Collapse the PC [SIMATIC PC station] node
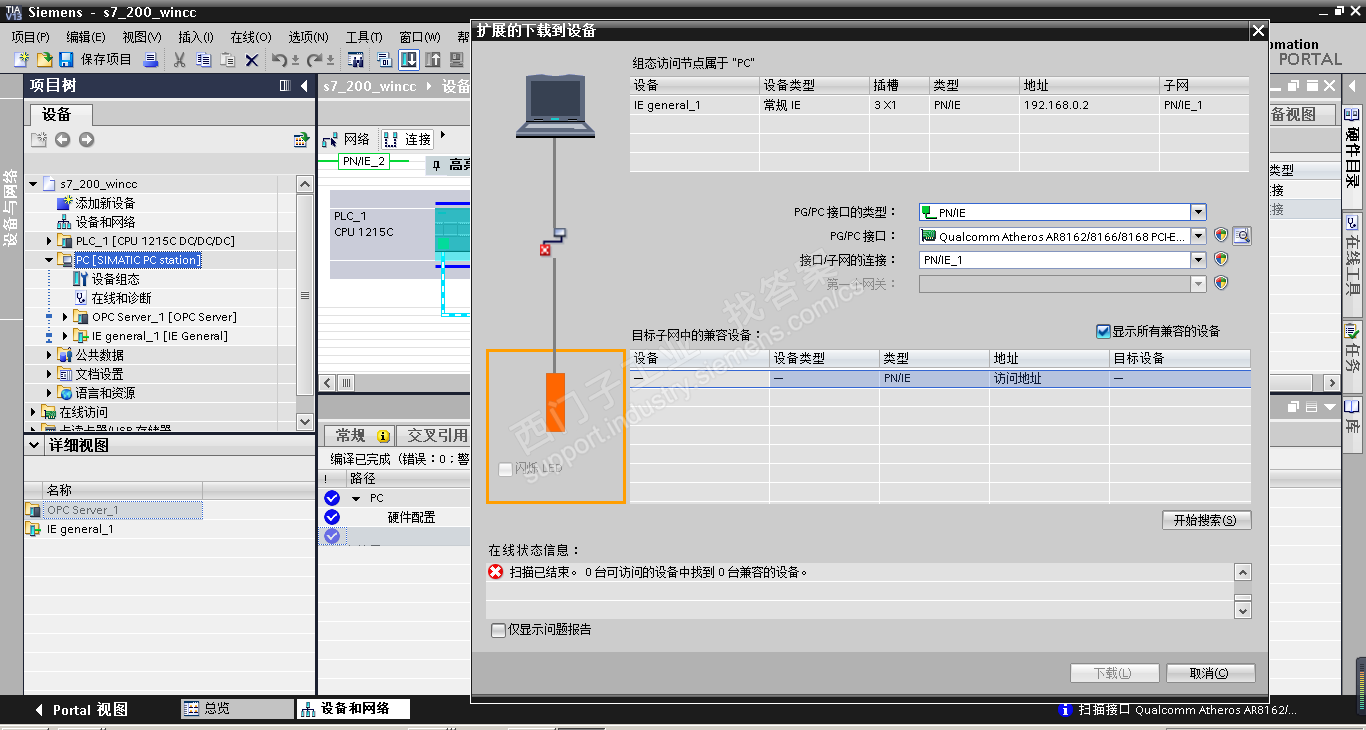Image resolution: width=1366 pixels, height=730 pixels. pyautogui.click(x=49, y=260)
